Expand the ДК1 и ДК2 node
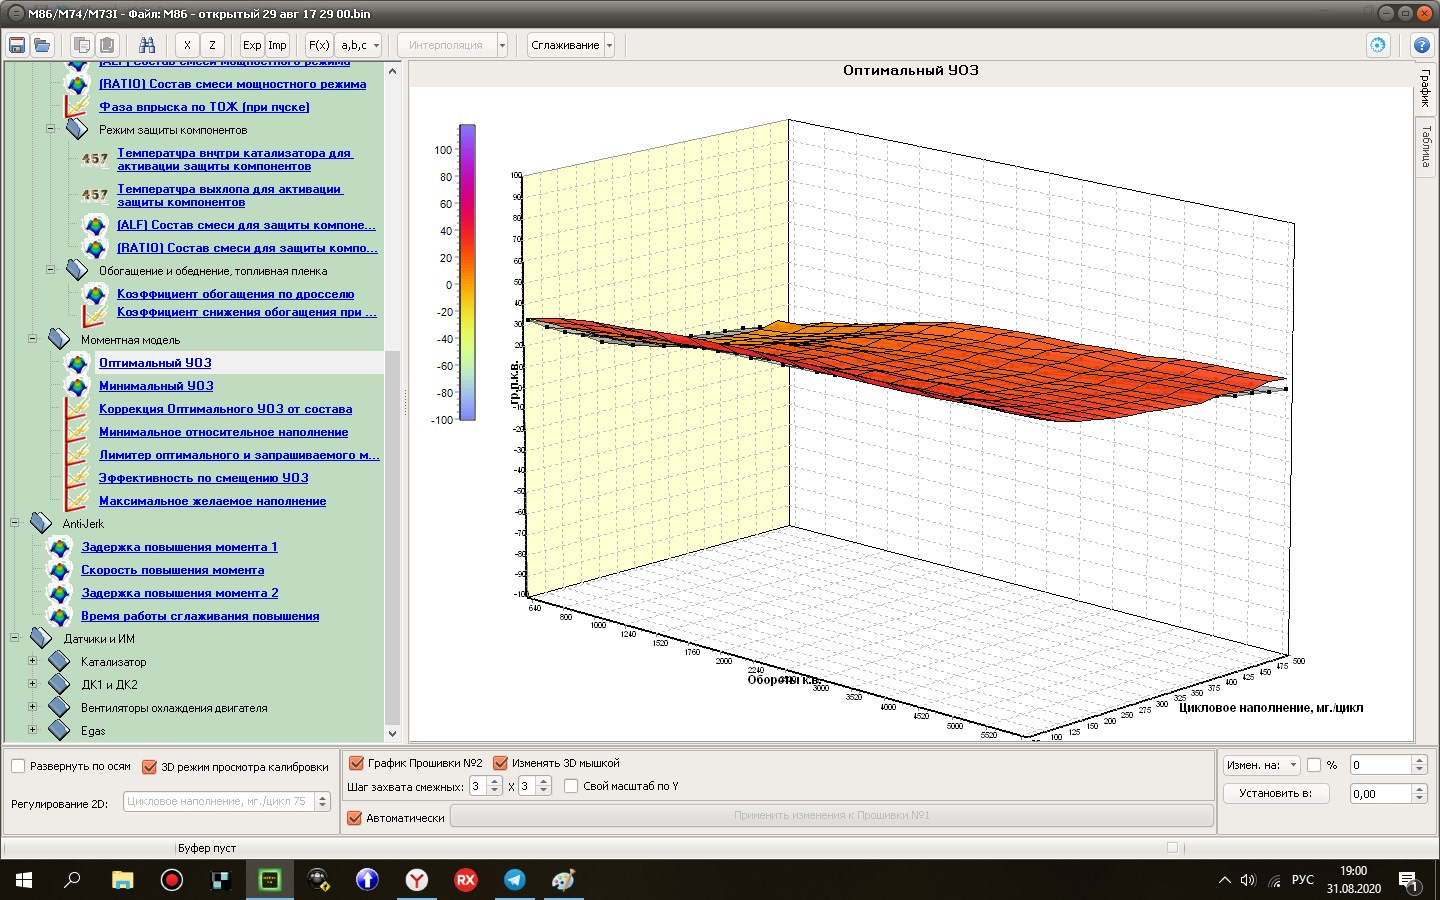This screenshot has height=900, width=1440. click(x=33, y=684)
